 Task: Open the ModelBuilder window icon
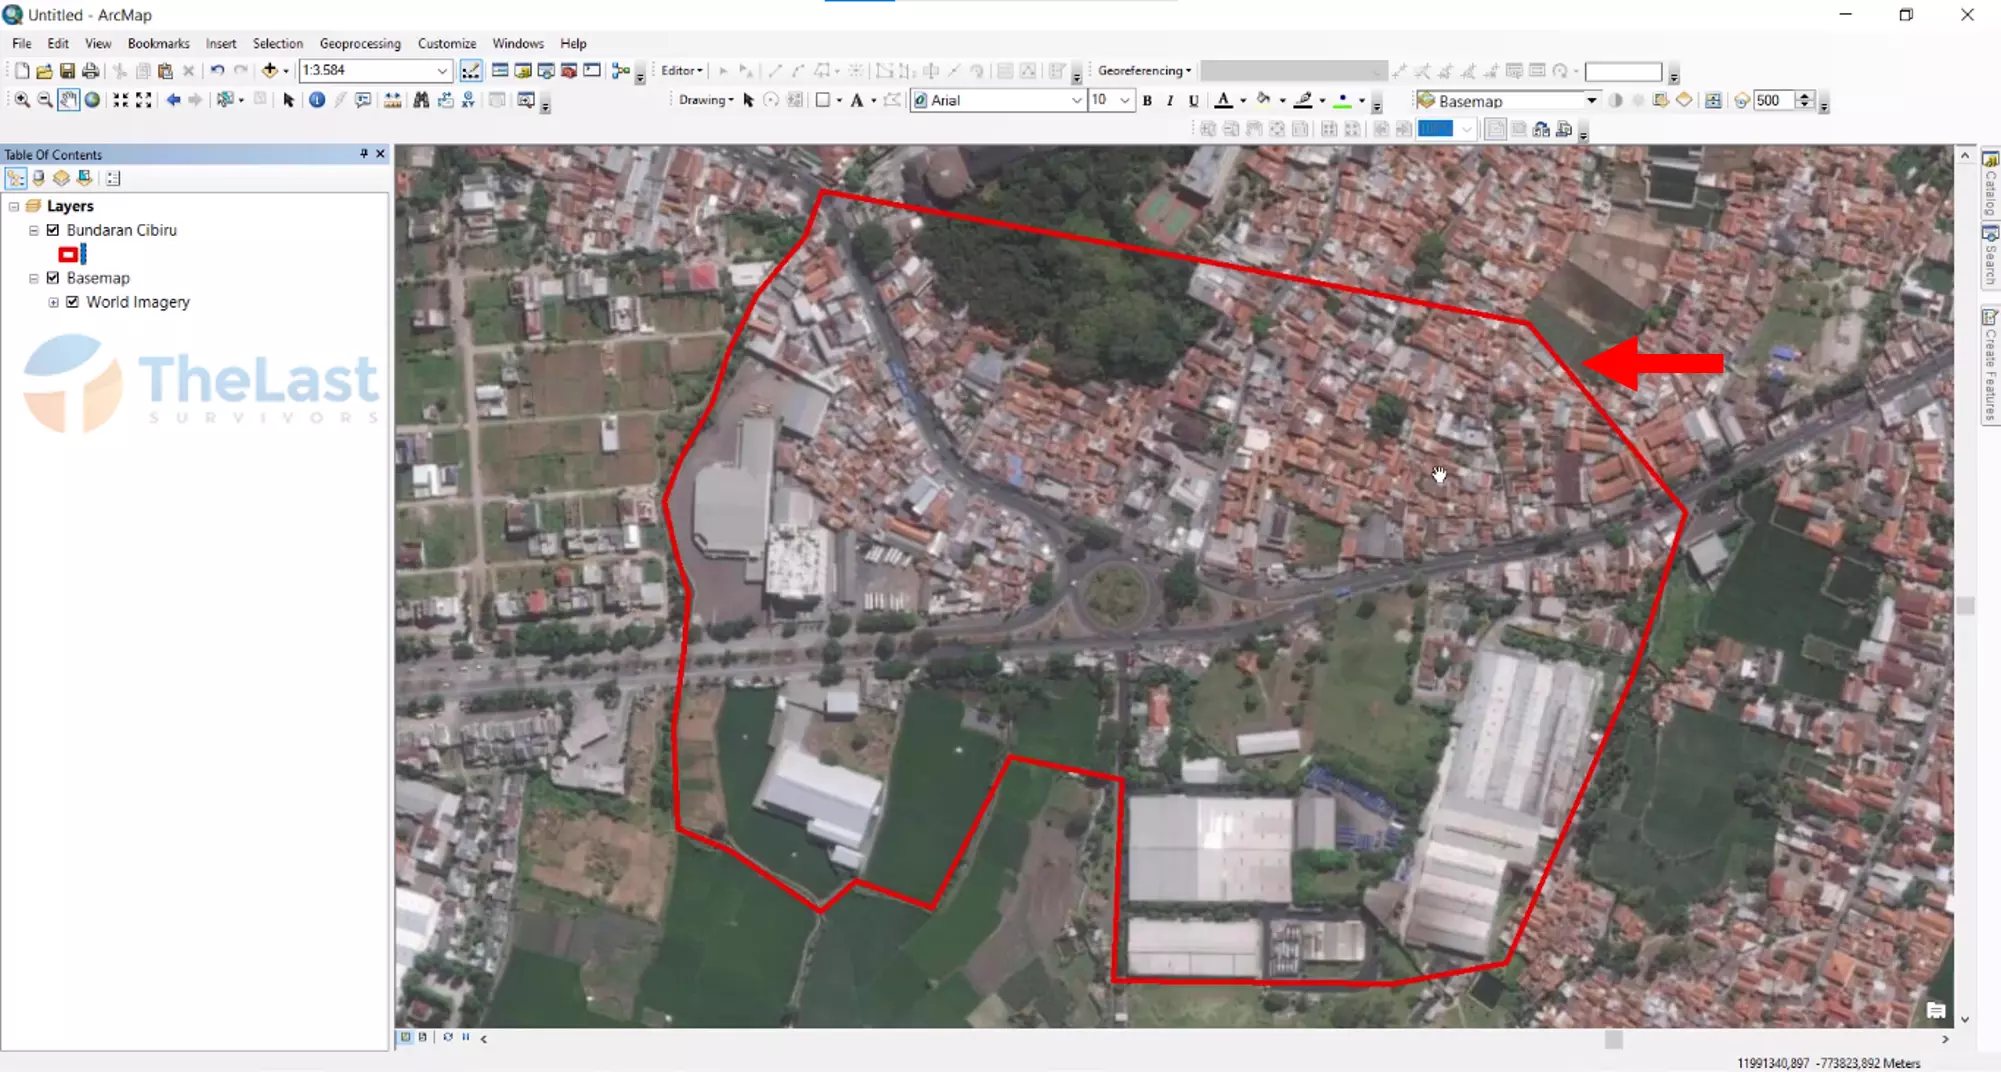click(620, 71)
